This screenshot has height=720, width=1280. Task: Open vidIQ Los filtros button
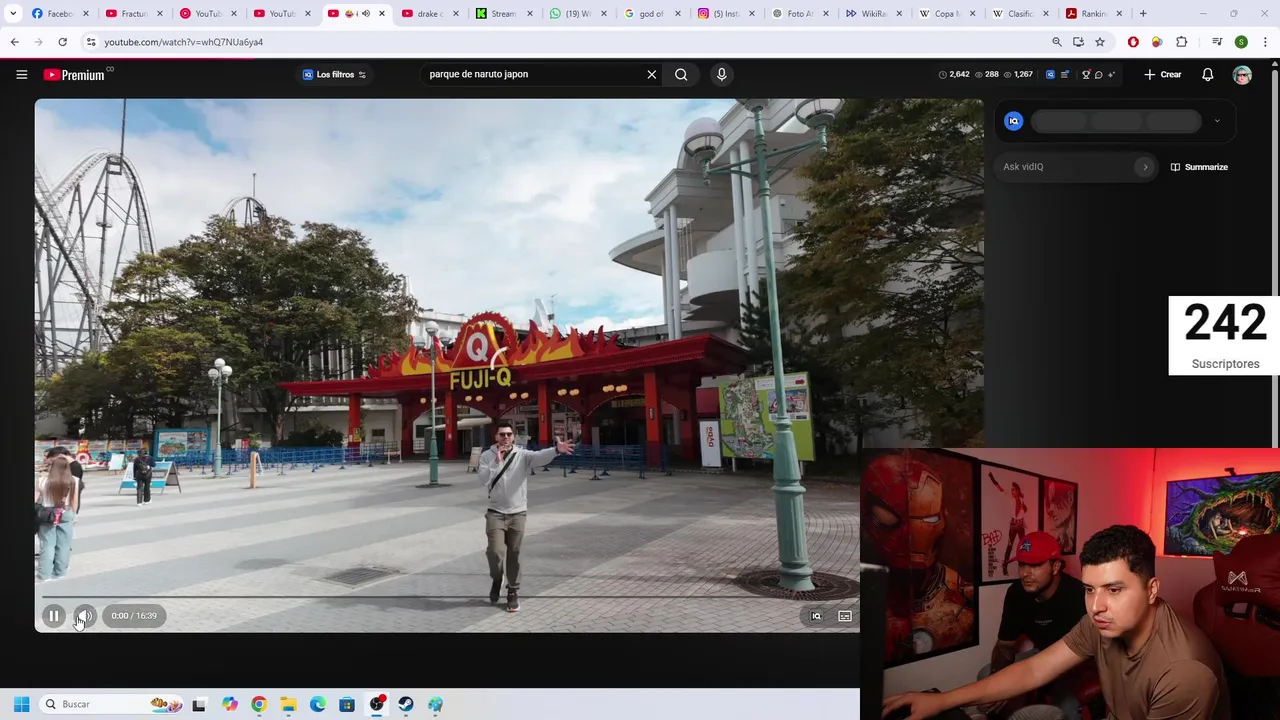[x=335, y=74]
